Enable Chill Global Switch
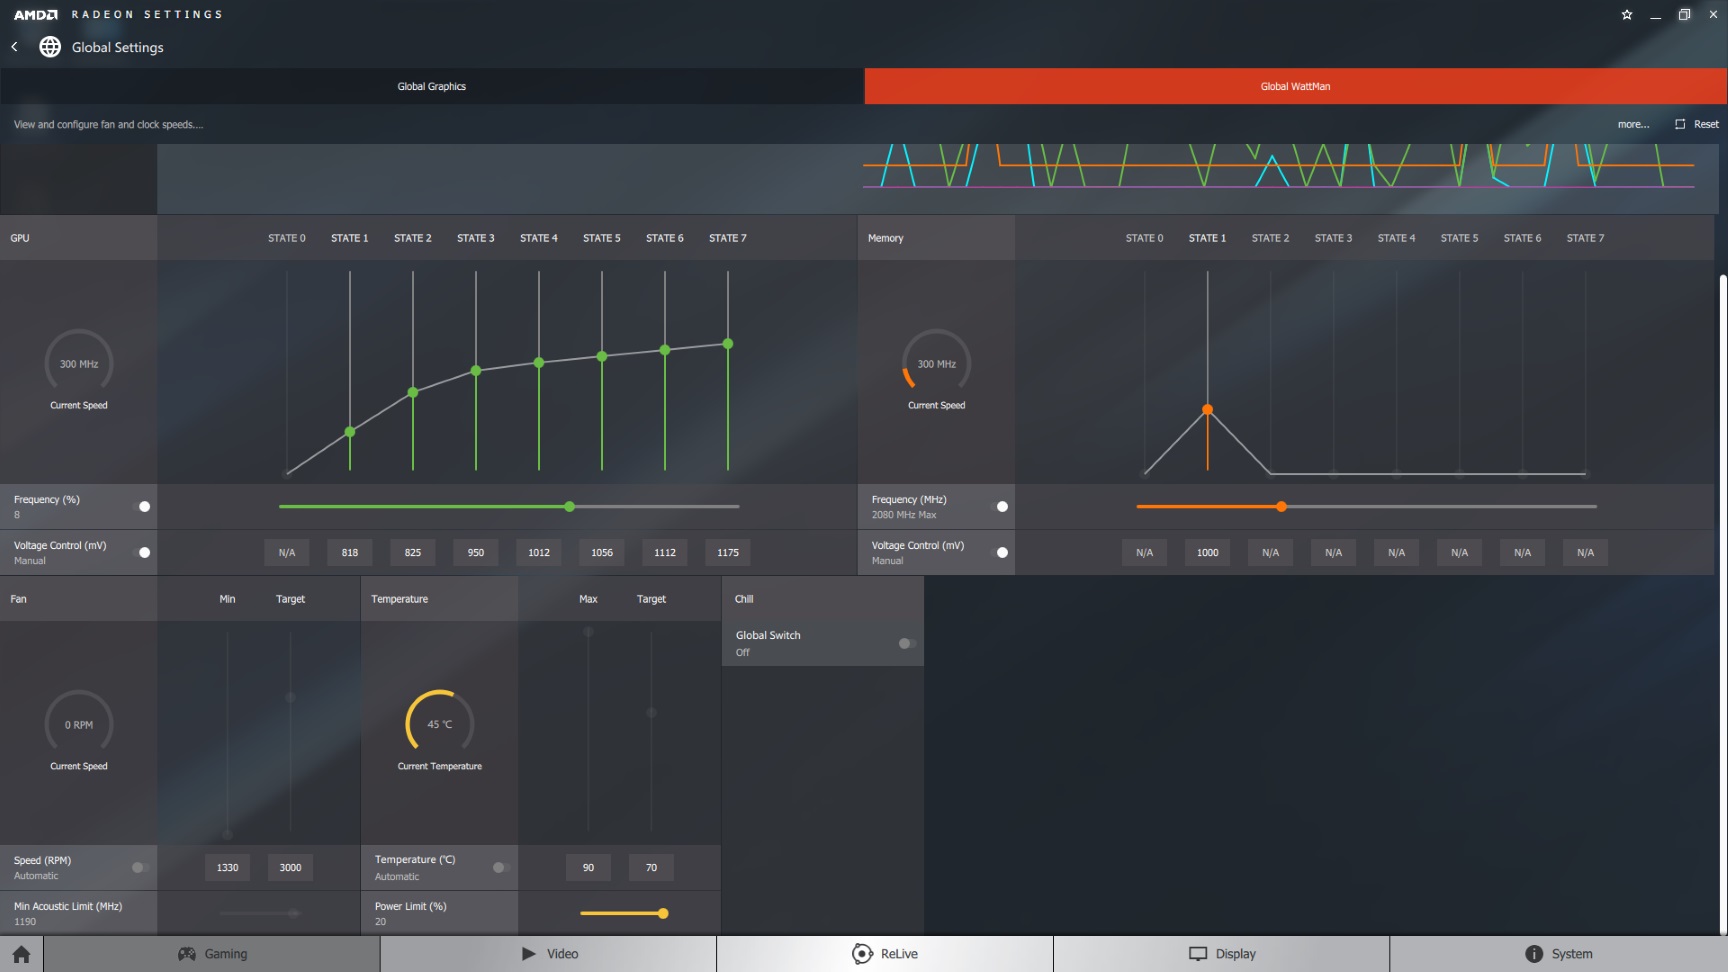Screen dimensions: 1728x972 click(x=906, y=643)
